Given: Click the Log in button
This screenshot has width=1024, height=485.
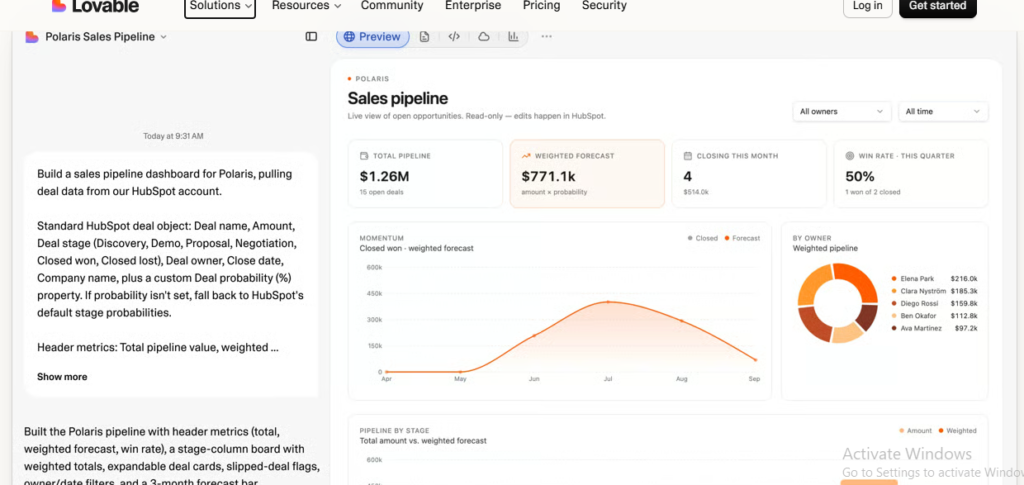Looking at the screenshot, I should [x=867, y=7].
